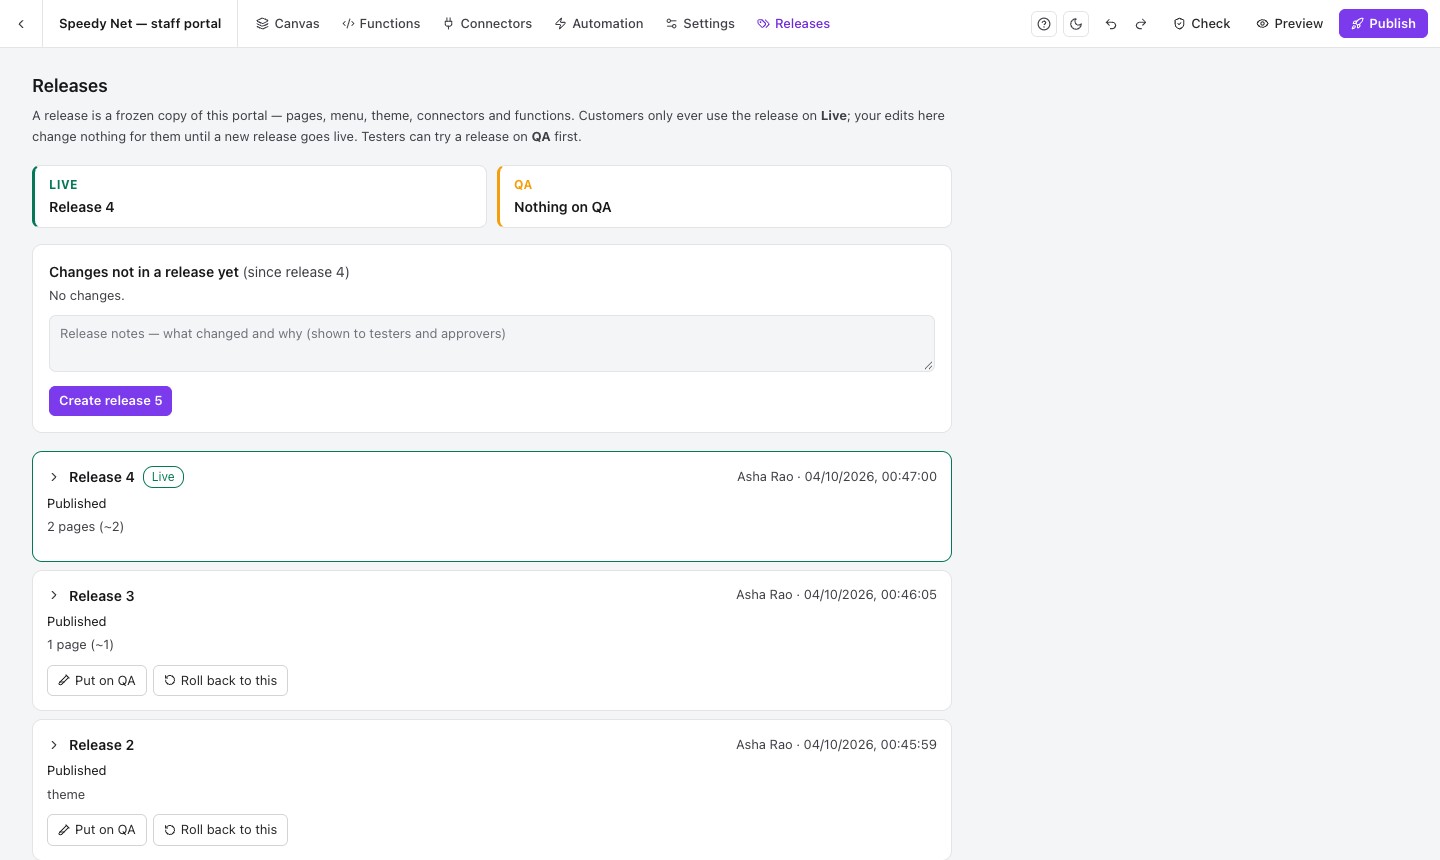This screenshot has width=1440, height=860.
Task: Click the Live badge on Release 4
Action: (x=163, y=477)
